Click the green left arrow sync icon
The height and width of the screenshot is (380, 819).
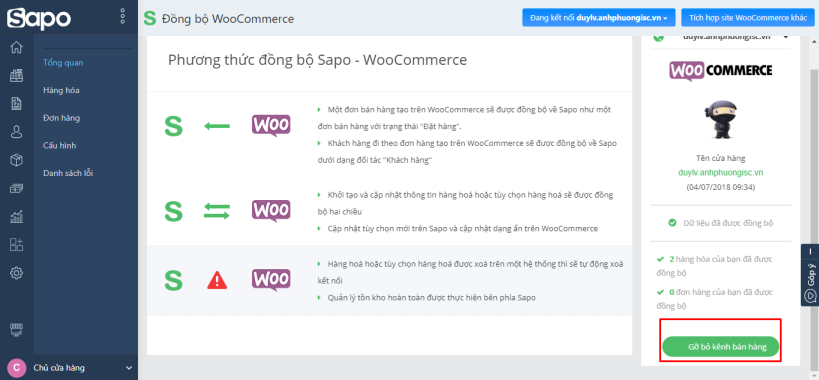217,126
